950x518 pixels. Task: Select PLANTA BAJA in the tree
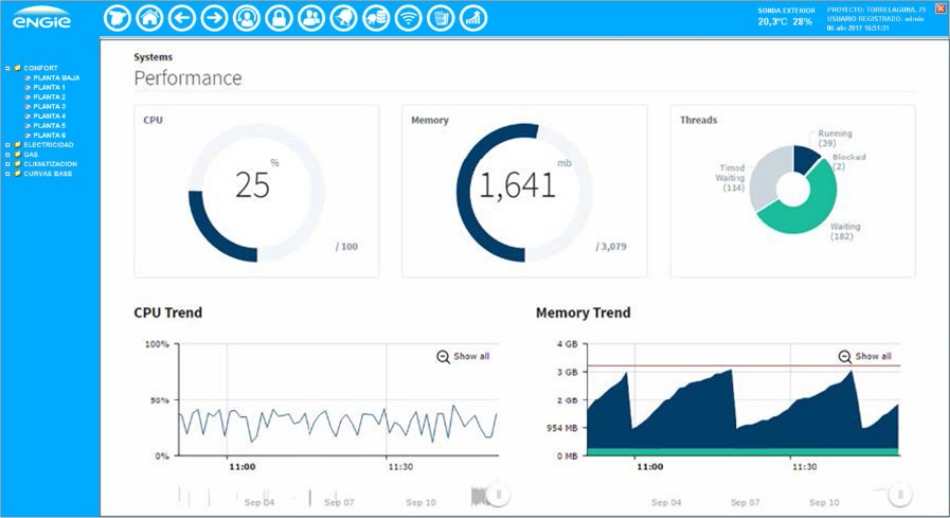(x=56, y=78)
